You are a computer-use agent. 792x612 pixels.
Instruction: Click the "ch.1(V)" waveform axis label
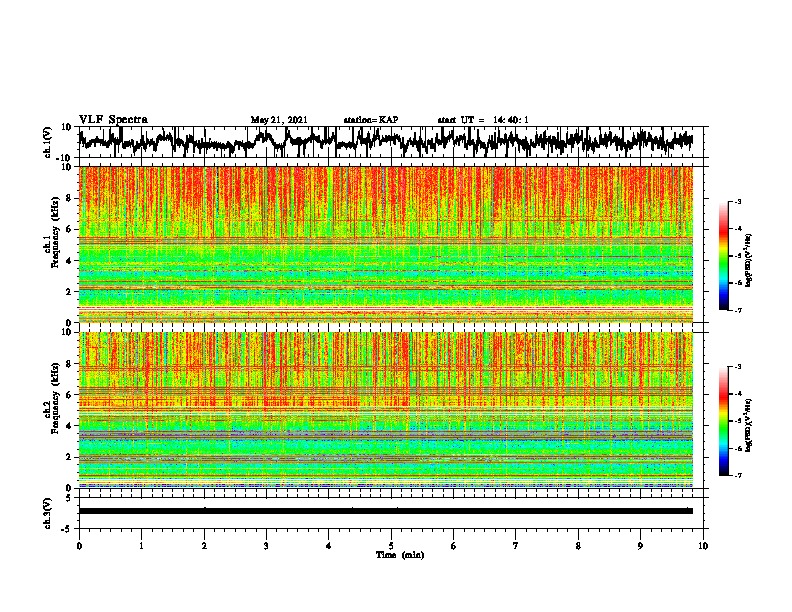coord(47,142)
